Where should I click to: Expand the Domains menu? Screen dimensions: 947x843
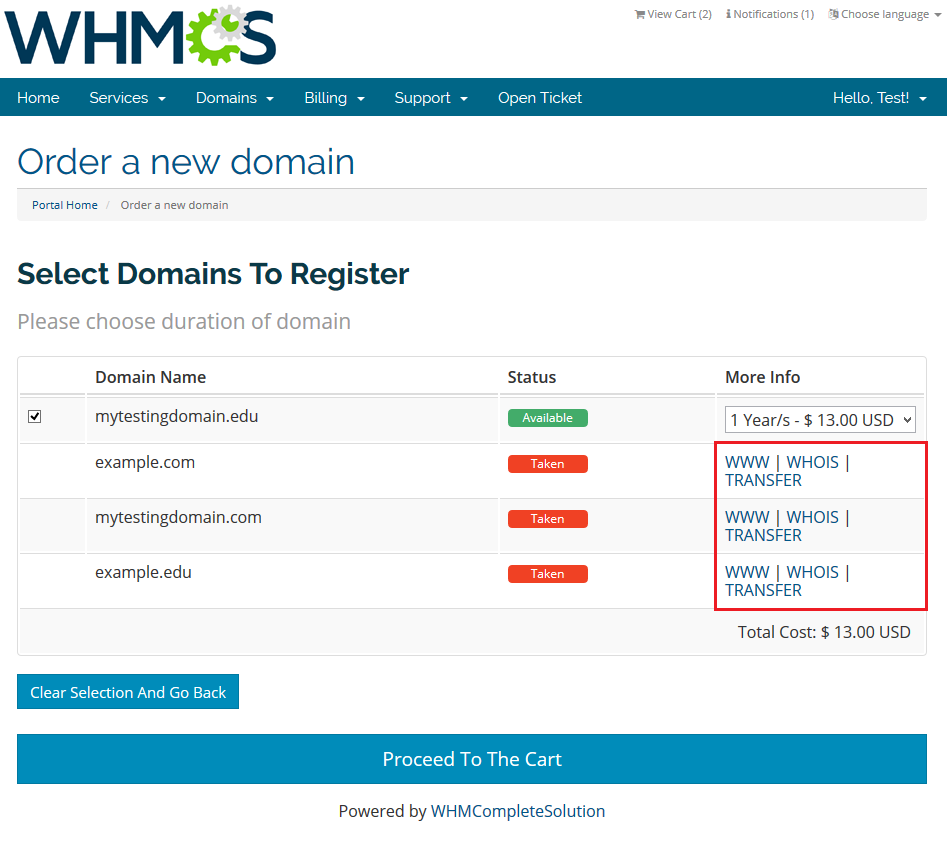point(234,98)
